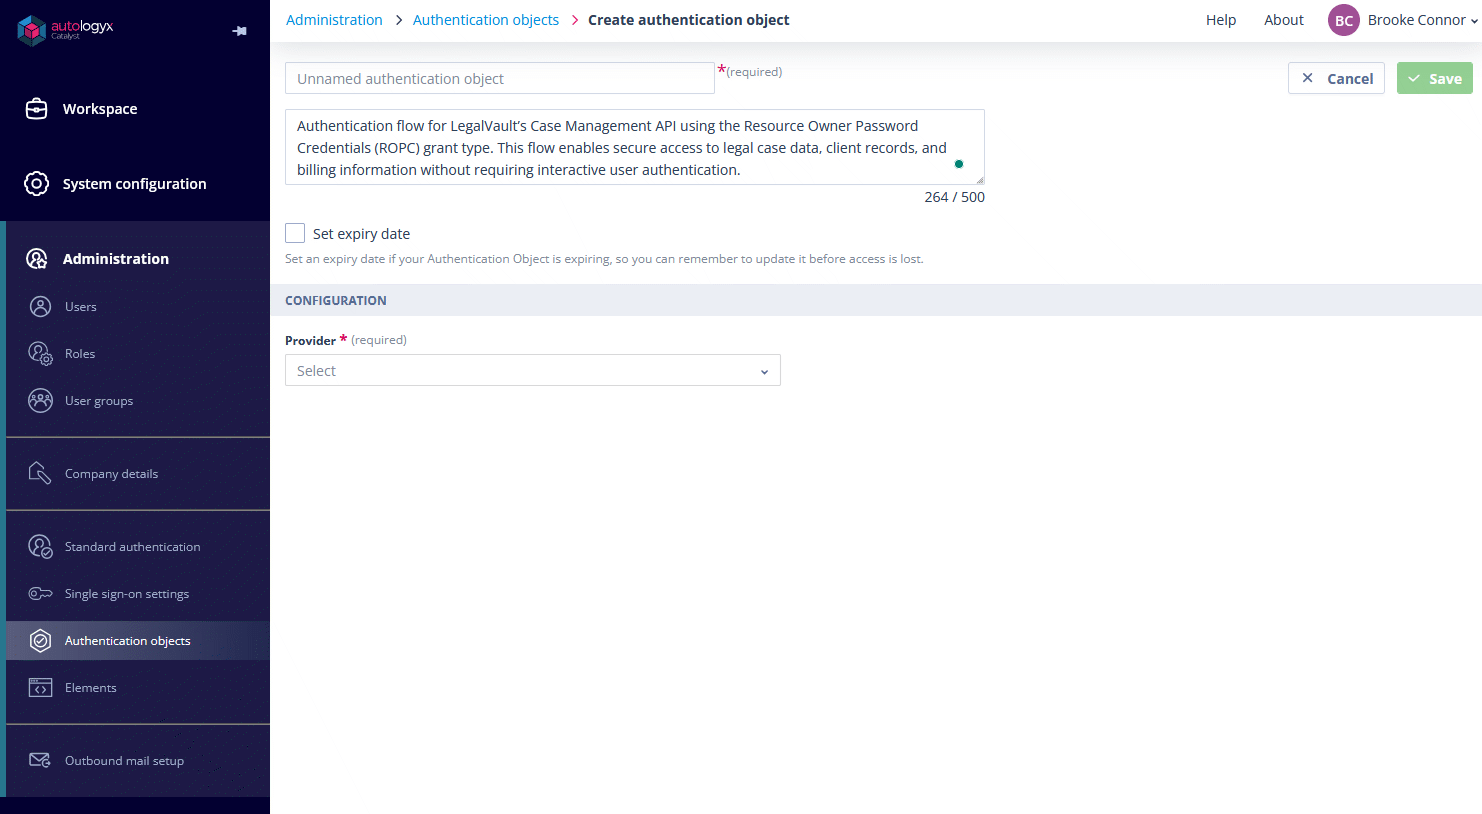
Task: Click the Workspace briefcase icon
Action: pos(37,109)
